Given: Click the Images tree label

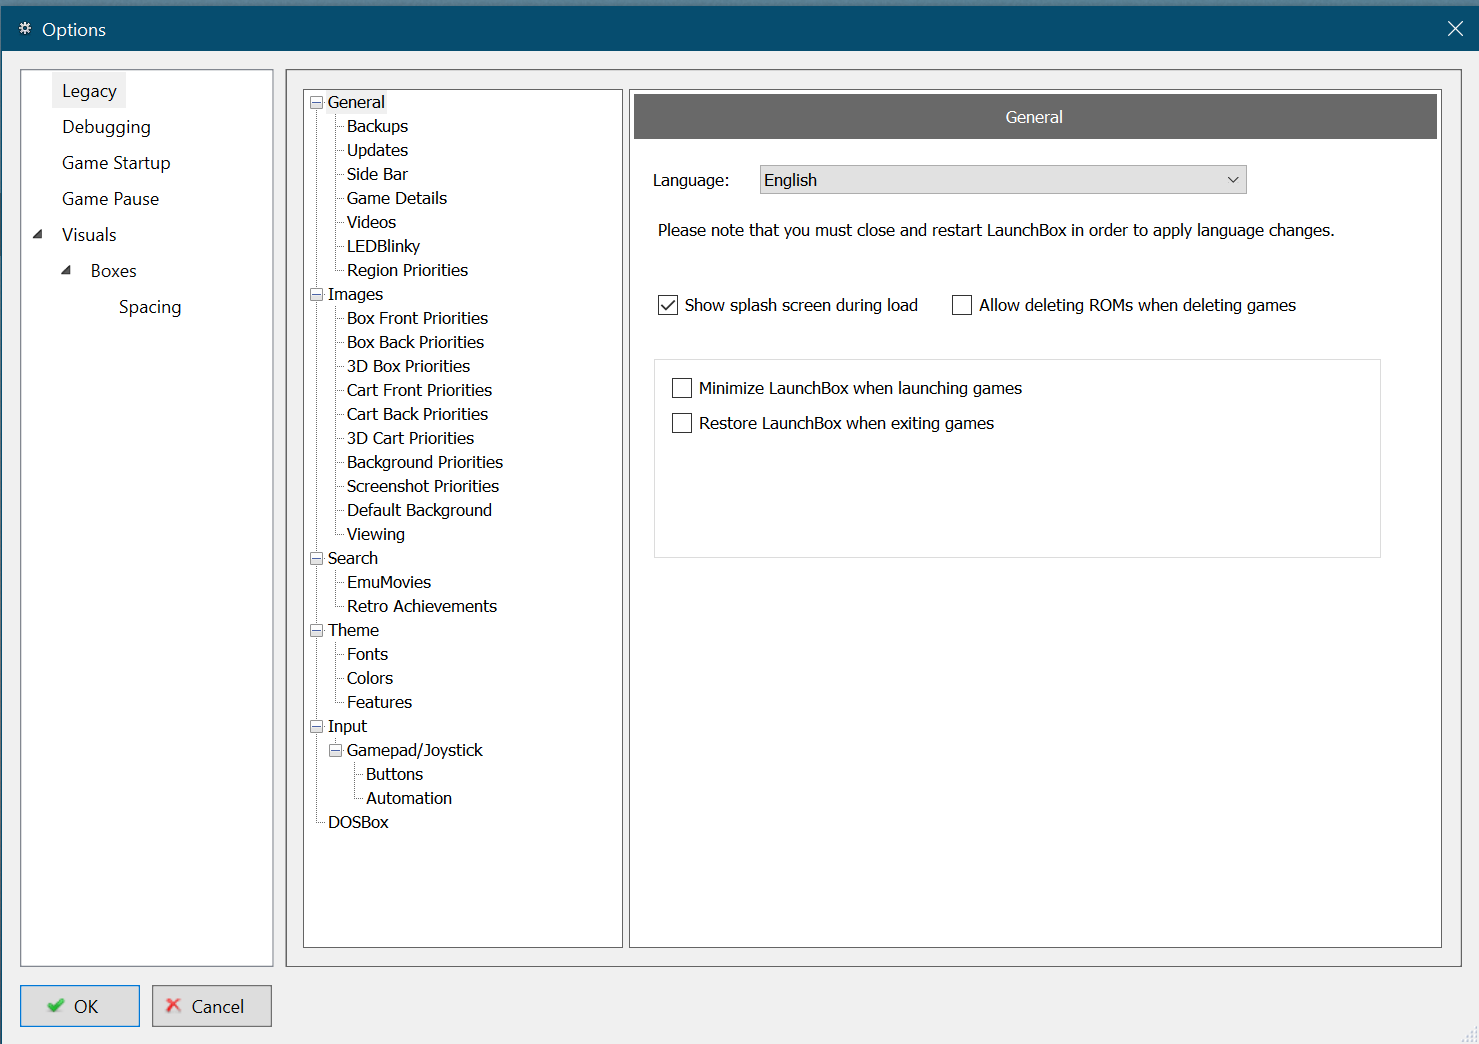Looking at the screenshot, I should [x=355, y=294].
